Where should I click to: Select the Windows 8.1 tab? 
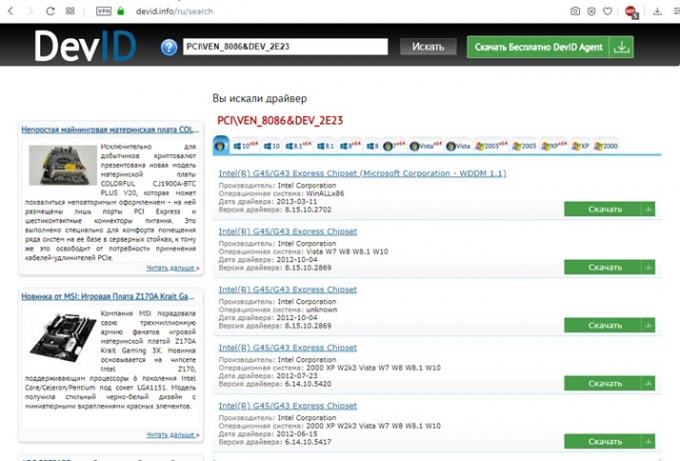[x=325, y=146]
